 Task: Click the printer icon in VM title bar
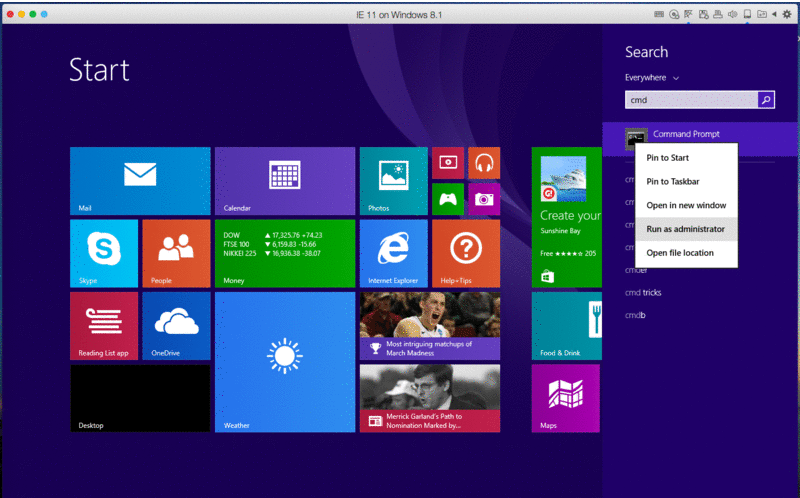click(718, 14)
